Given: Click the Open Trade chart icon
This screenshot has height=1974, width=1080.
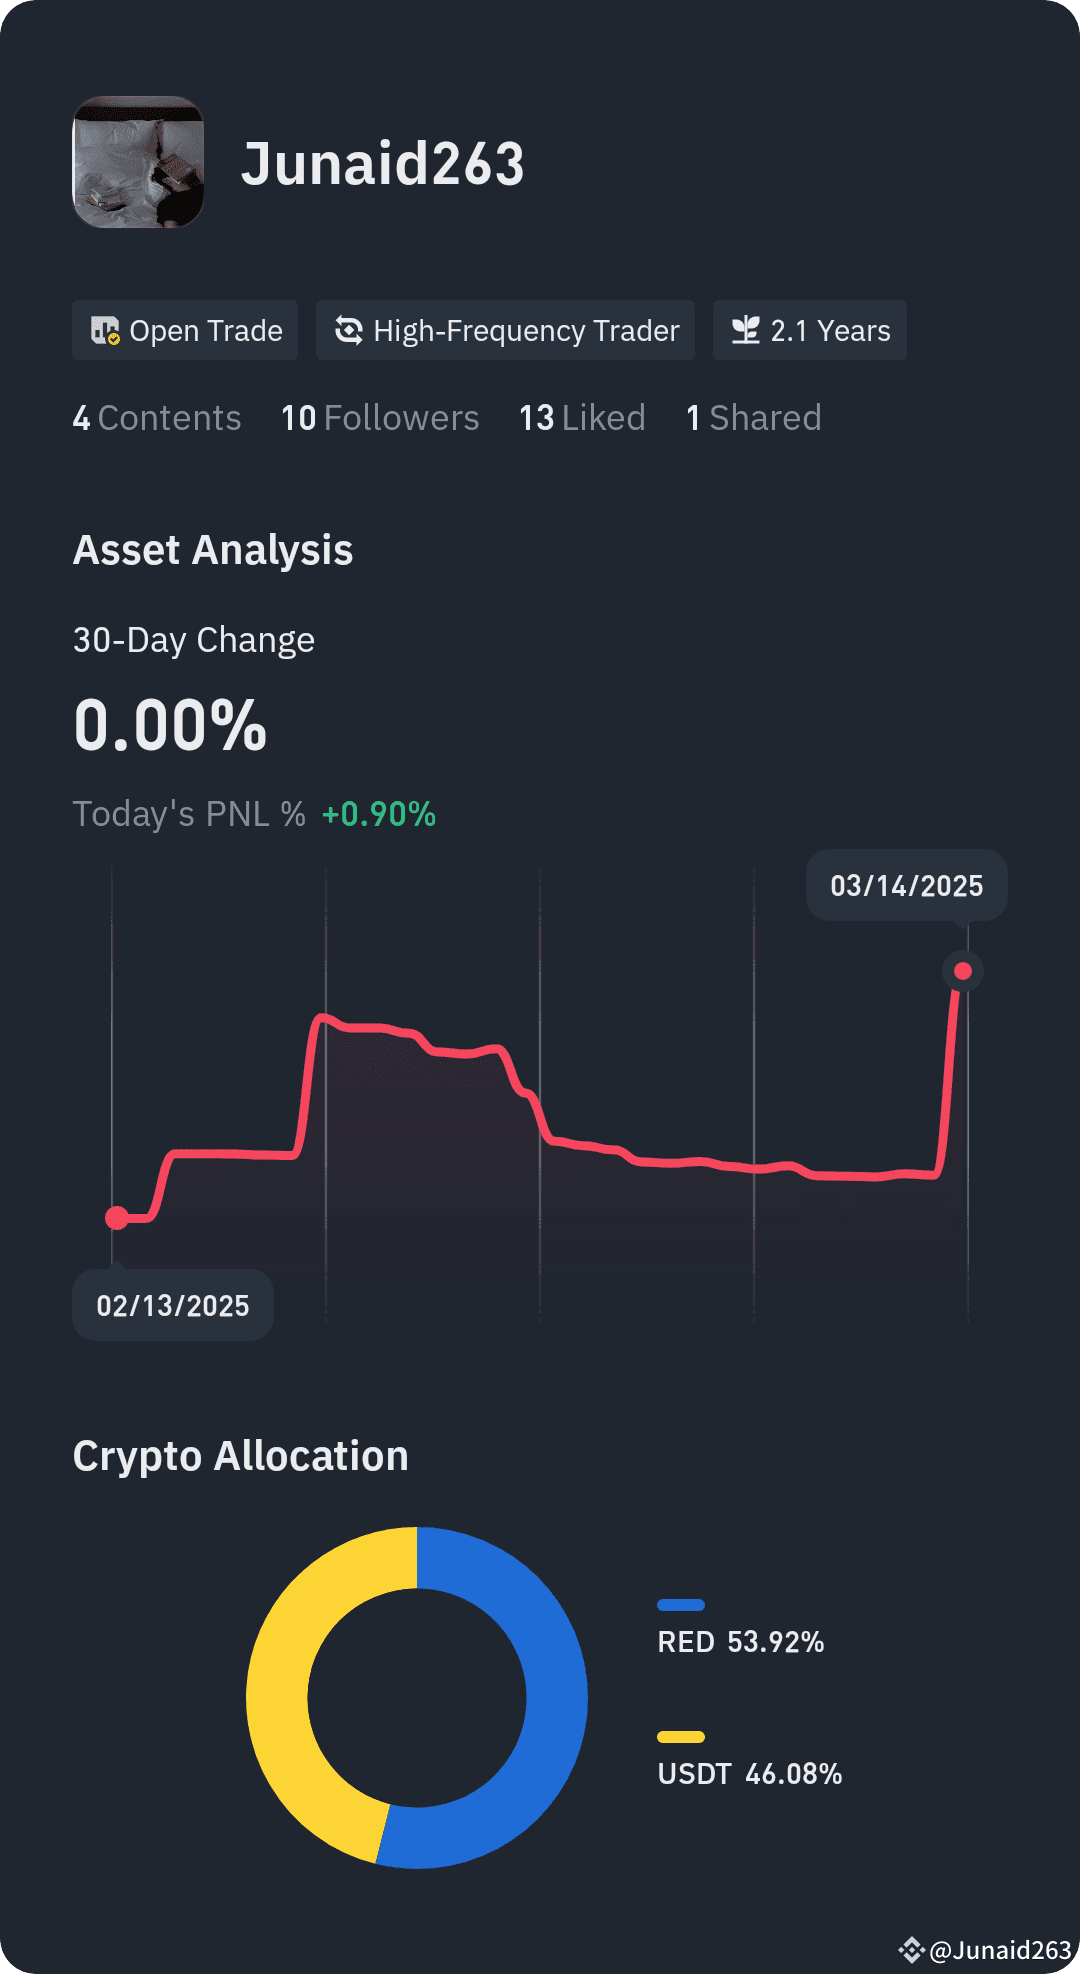Looking at the screenshot, I should tap(105, 331).
